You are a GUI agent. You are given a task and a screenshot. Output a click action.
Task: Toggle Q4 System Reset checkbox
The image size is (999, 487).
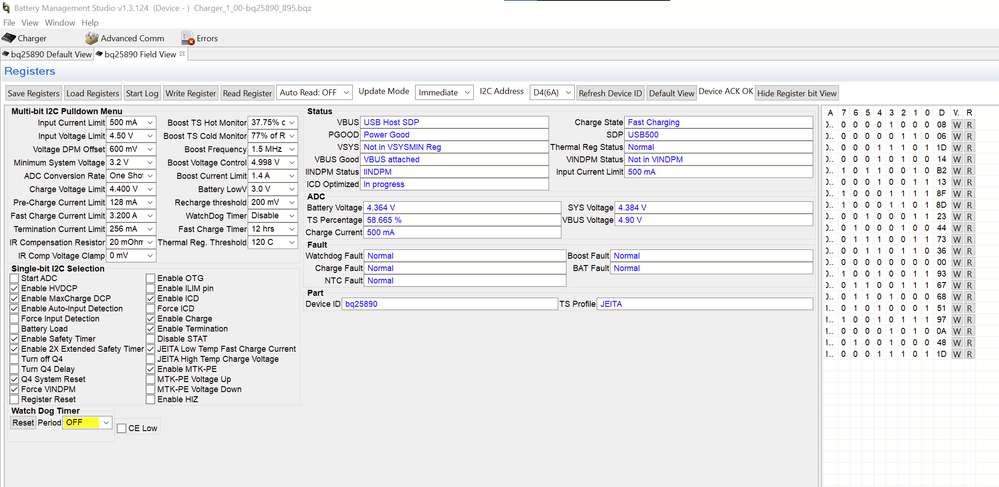[15, 379]
